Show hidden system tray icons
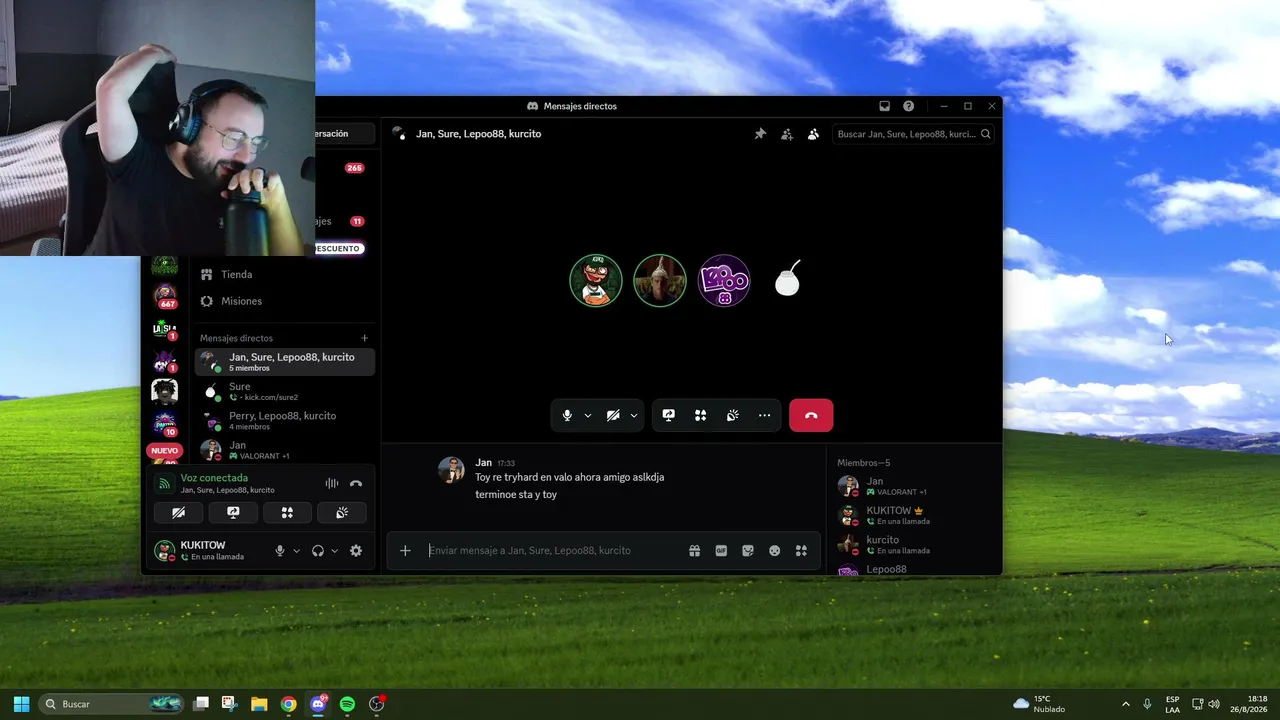The width and height of the screenshot is (1280, 720). 1126,704
